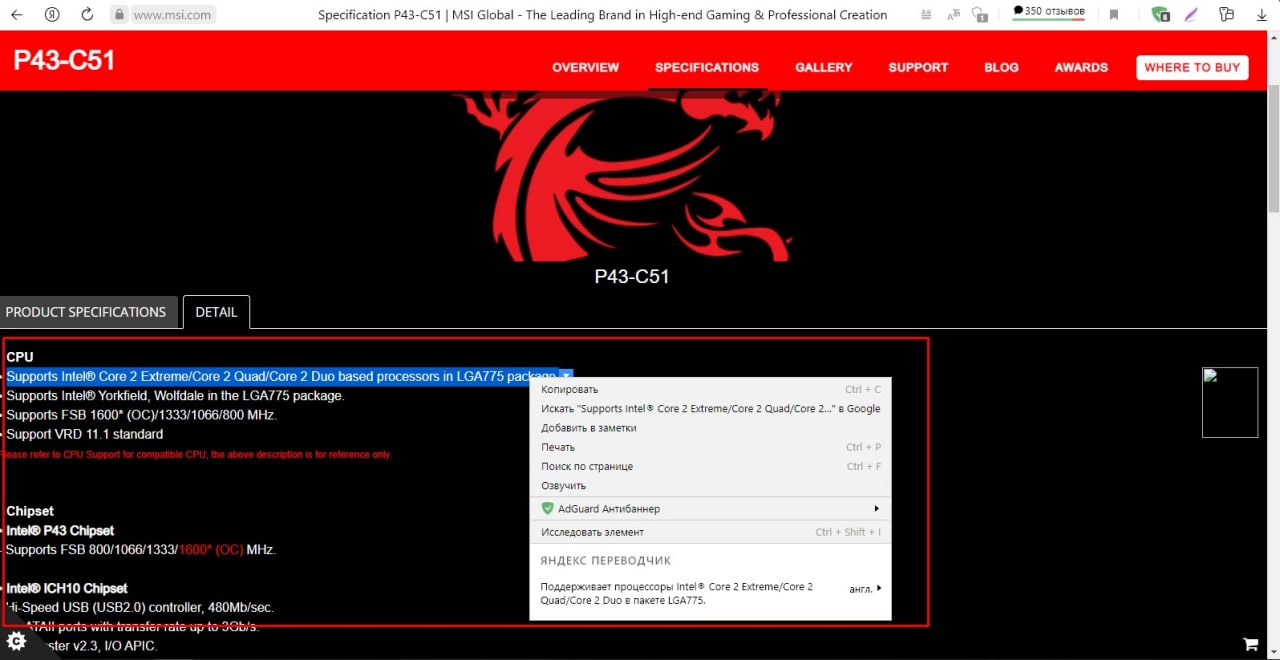Open the Protect shield icon with counter
The height and width of the screenshot is (660, 1280).
(980, 15)
